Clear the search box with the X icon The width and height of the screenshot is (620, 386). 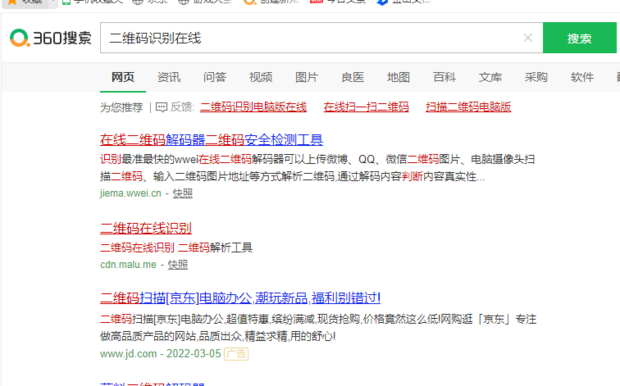pos(528,38)
